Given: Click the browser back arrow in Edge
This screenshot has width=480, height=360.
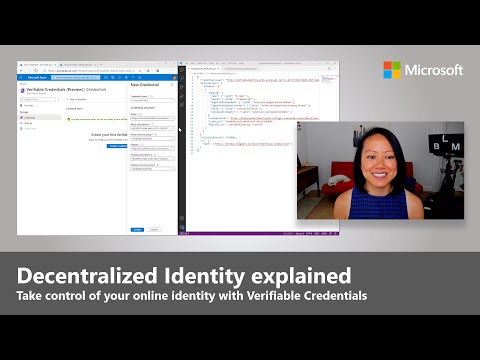Looking at the screenshot, I should coord(22,71).
